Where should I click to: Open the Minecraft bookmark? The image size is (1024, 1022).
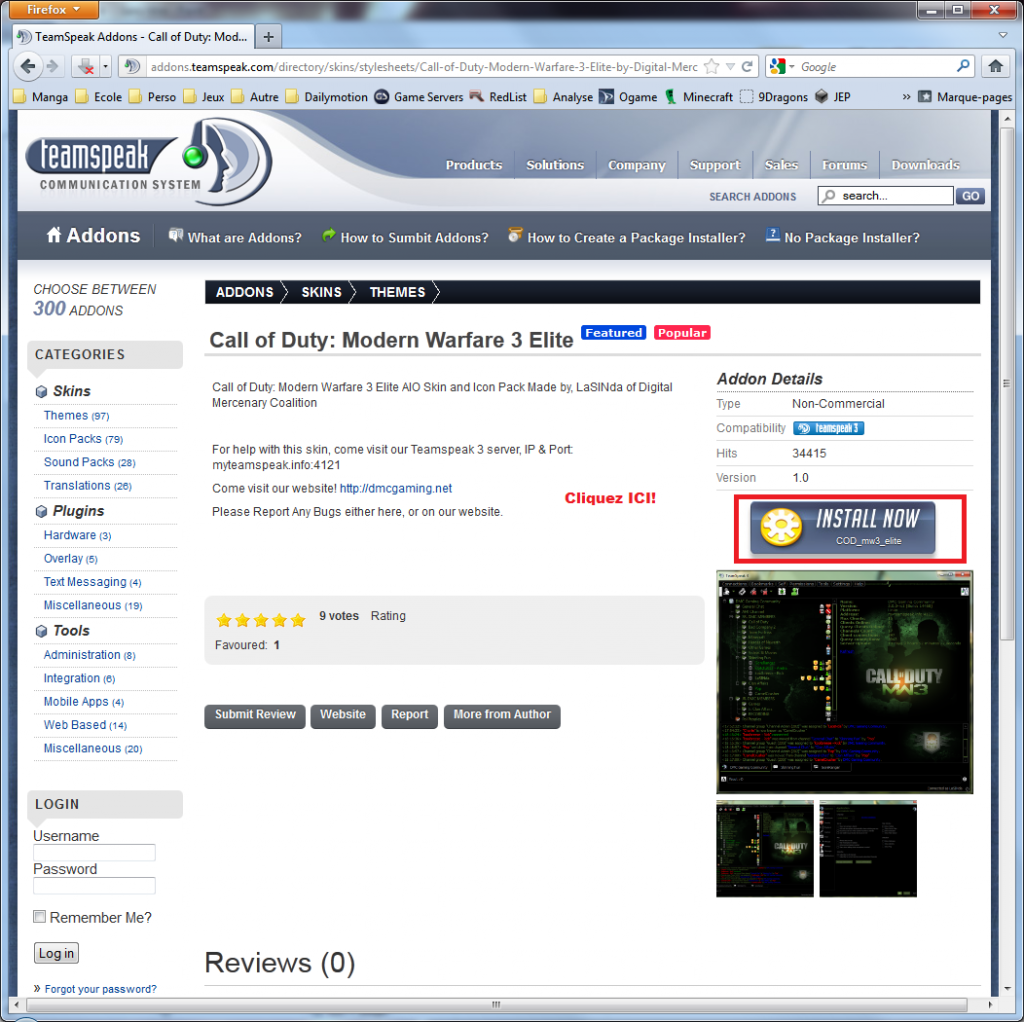[699, 97]
